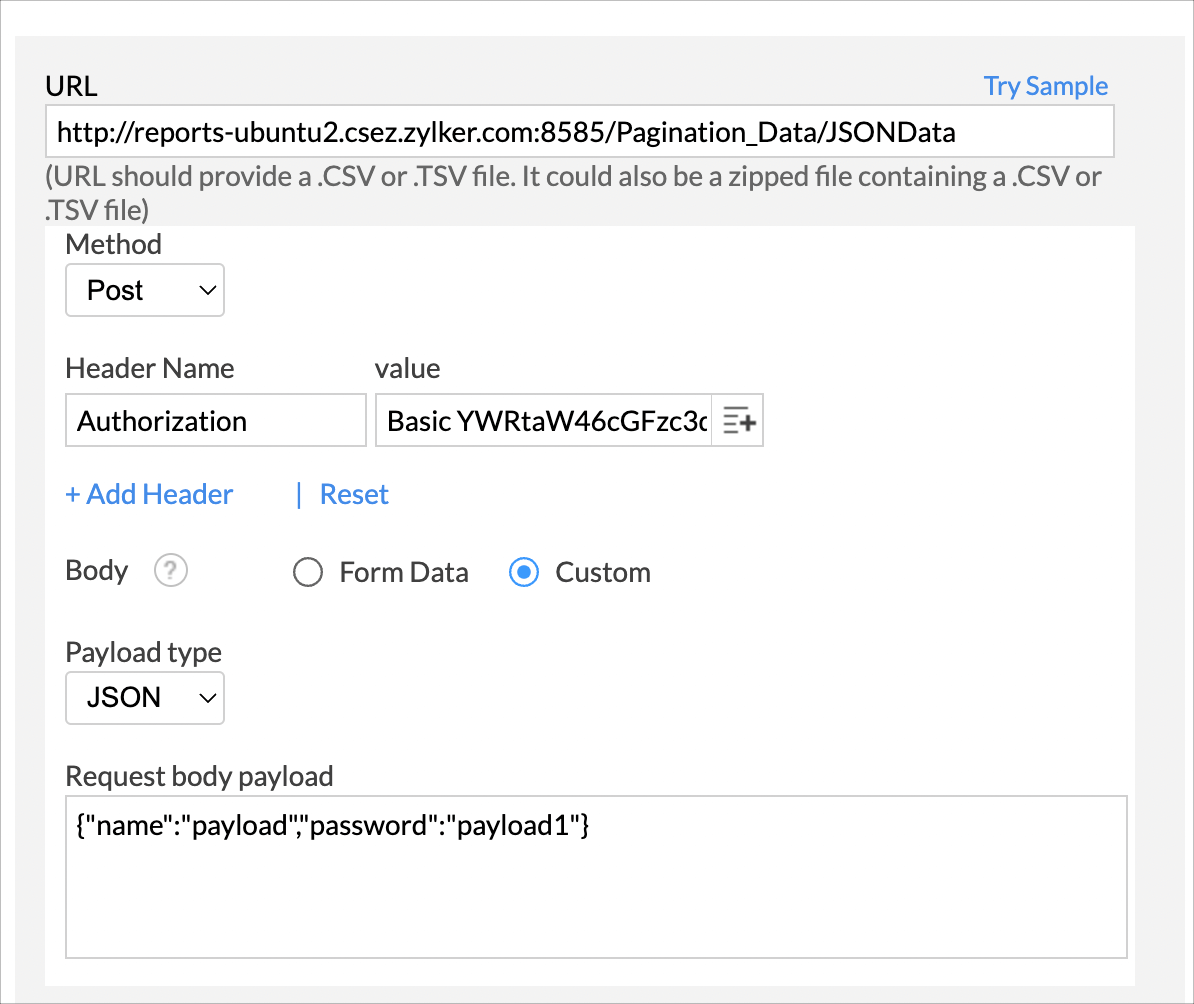Open the Method dropdown showing Post

(145, 291)
